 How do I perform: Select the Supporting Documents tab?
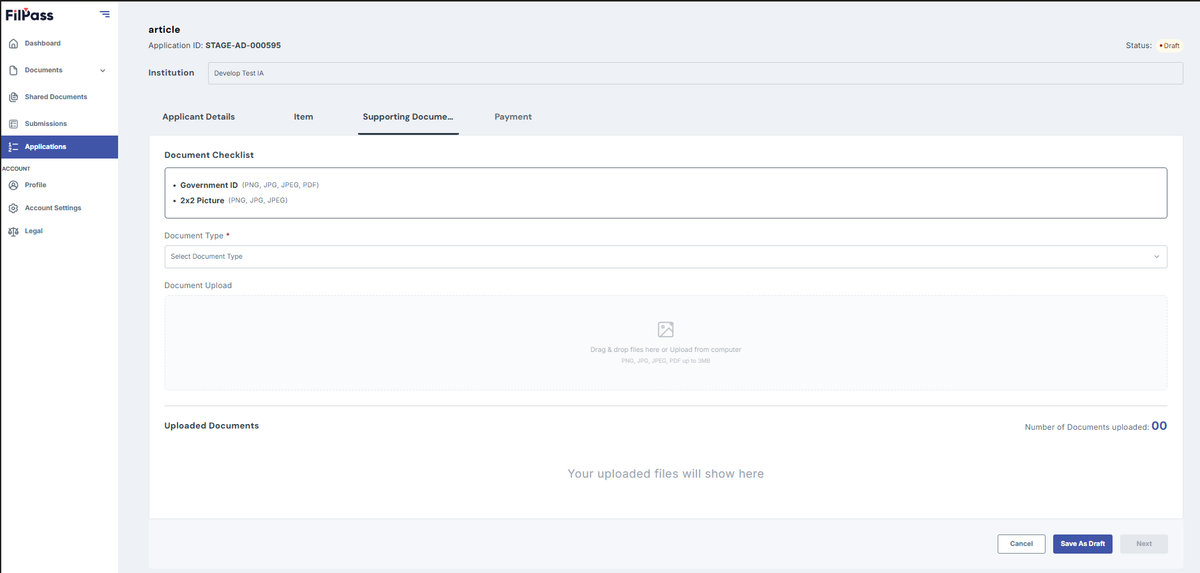point(408,117)
